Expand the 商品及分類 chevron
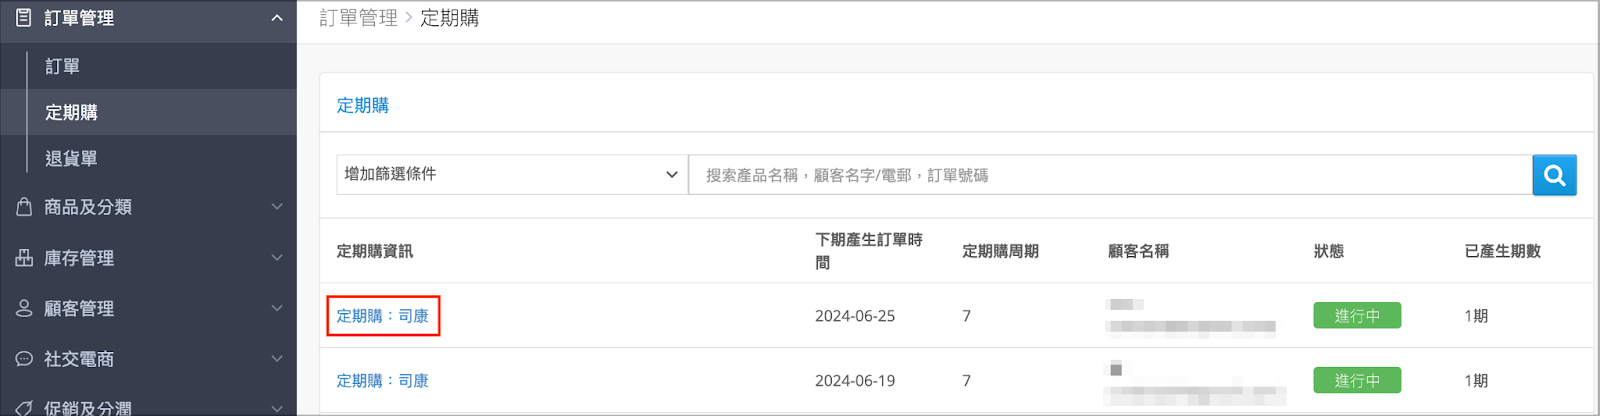This screenshot has height=416, width=1600. click(277, 207)
